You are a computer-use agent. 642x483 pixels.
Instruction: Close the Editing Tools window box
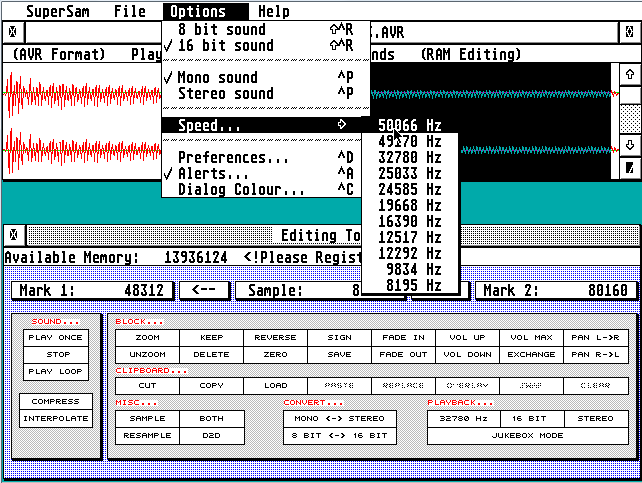point(12,235)
